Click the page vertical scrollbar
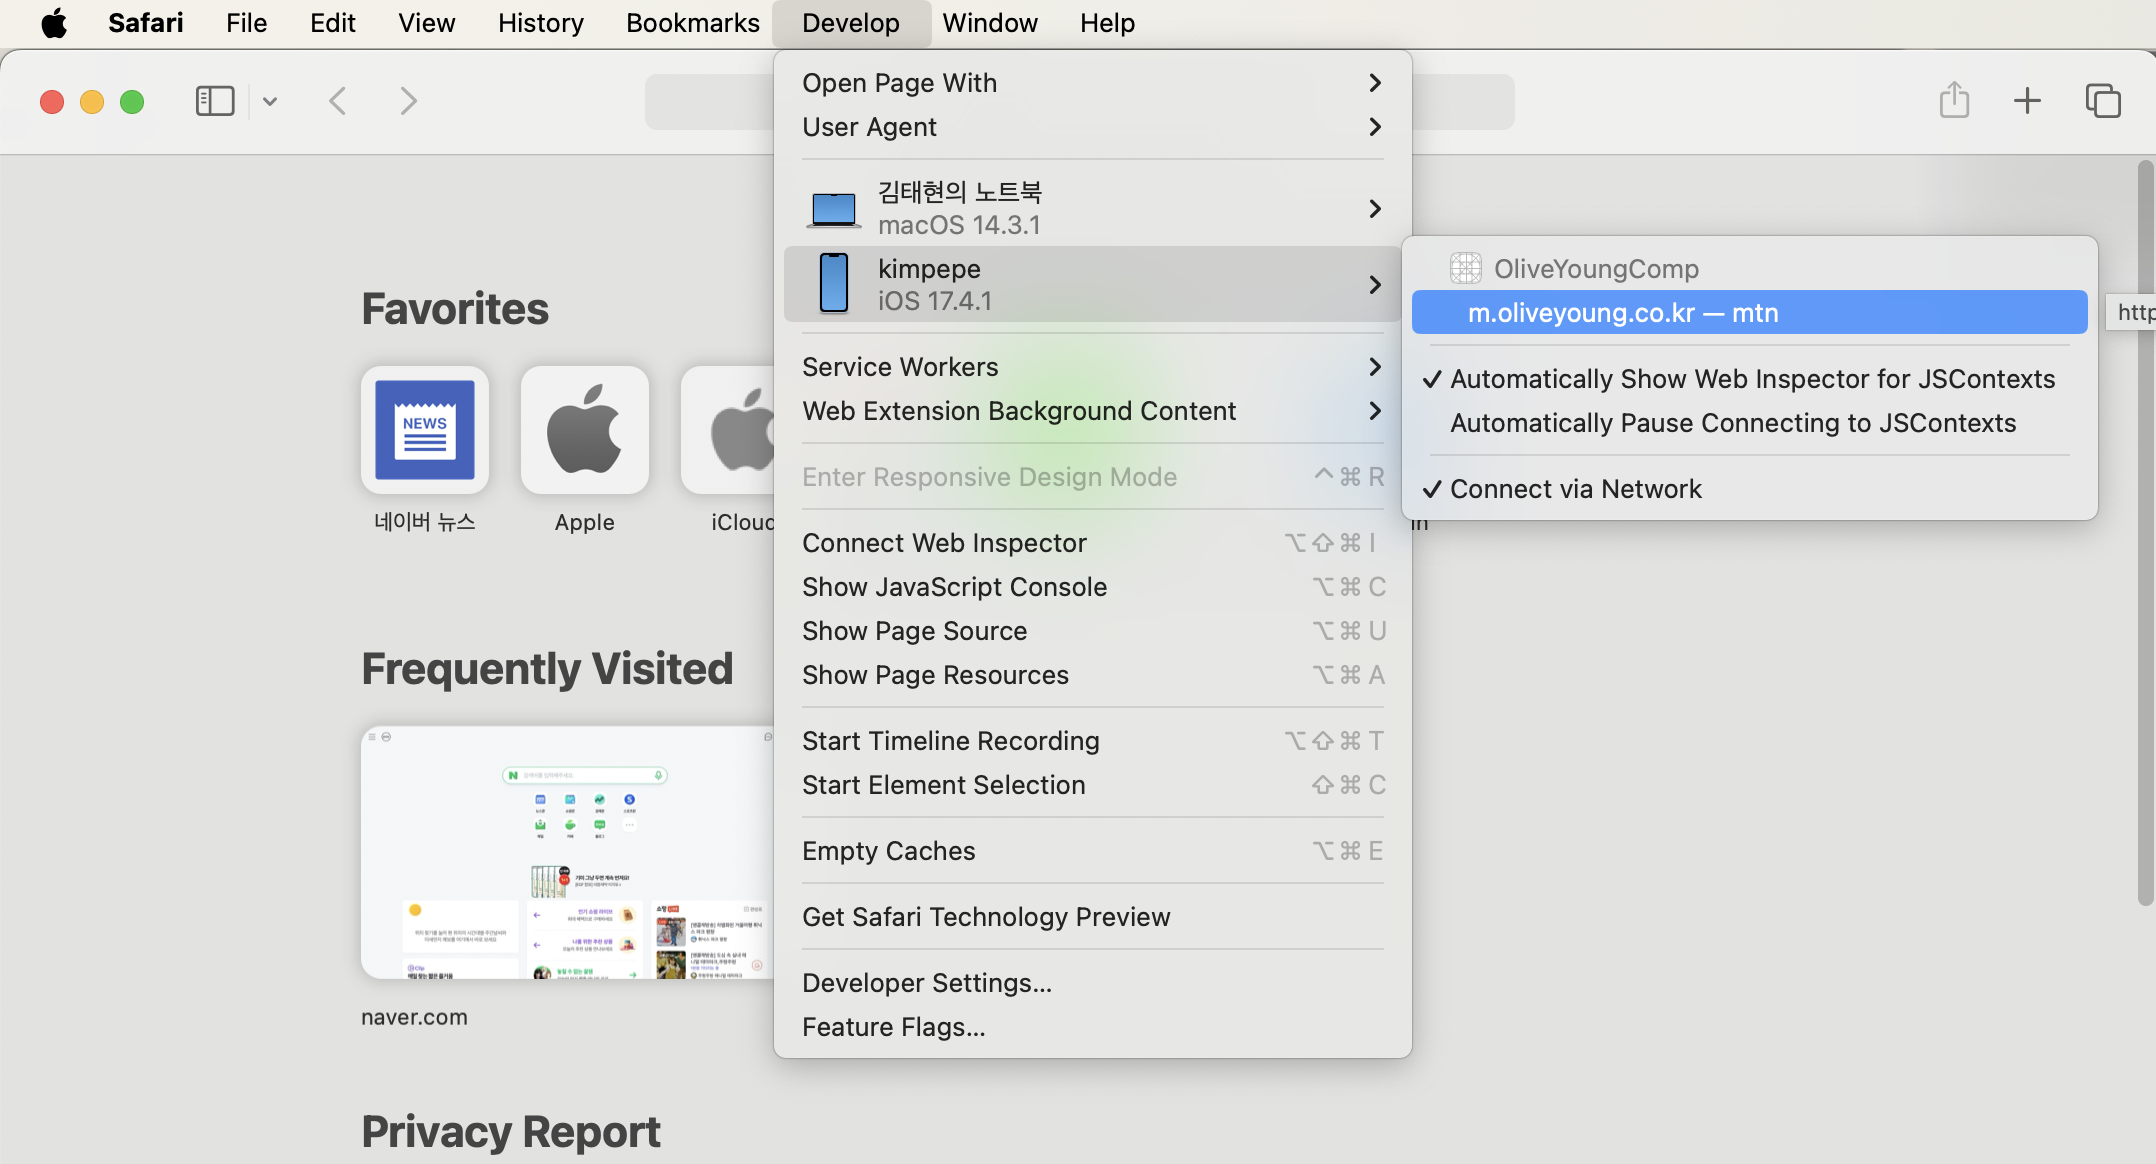Viewport: 2156px width, 1164px height. click(2144, 530)
